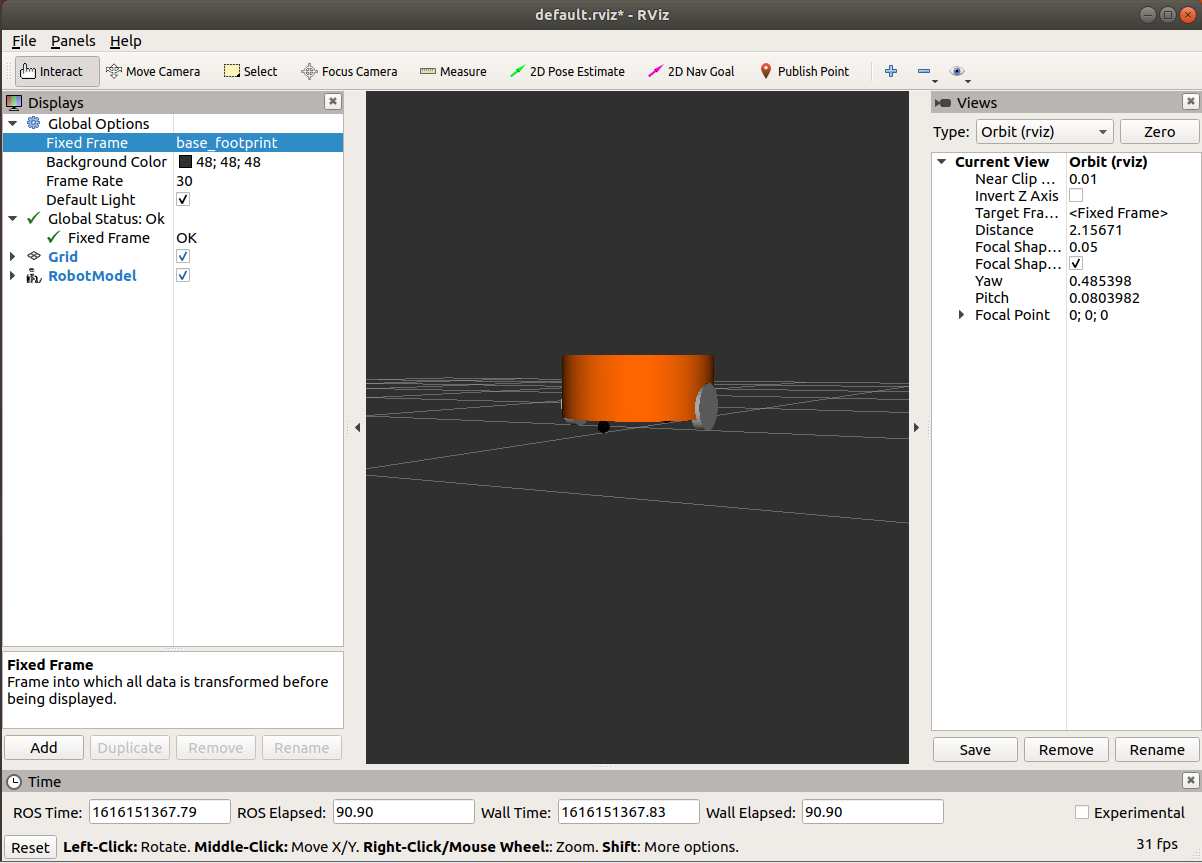Viewport: 1202px width, 863px height.
Task: Click the ROS Time field
Action: [160, 812]
